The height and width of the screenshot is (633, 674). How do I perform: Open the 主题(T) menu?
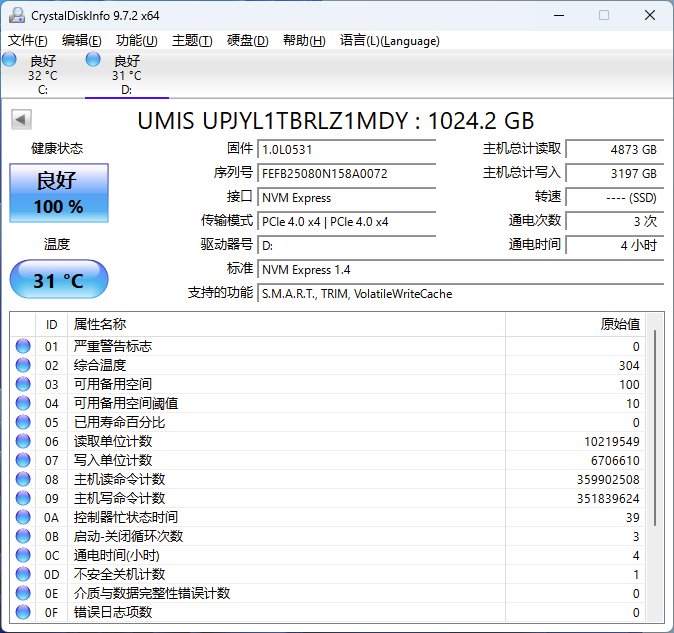[x=192, y=41]
